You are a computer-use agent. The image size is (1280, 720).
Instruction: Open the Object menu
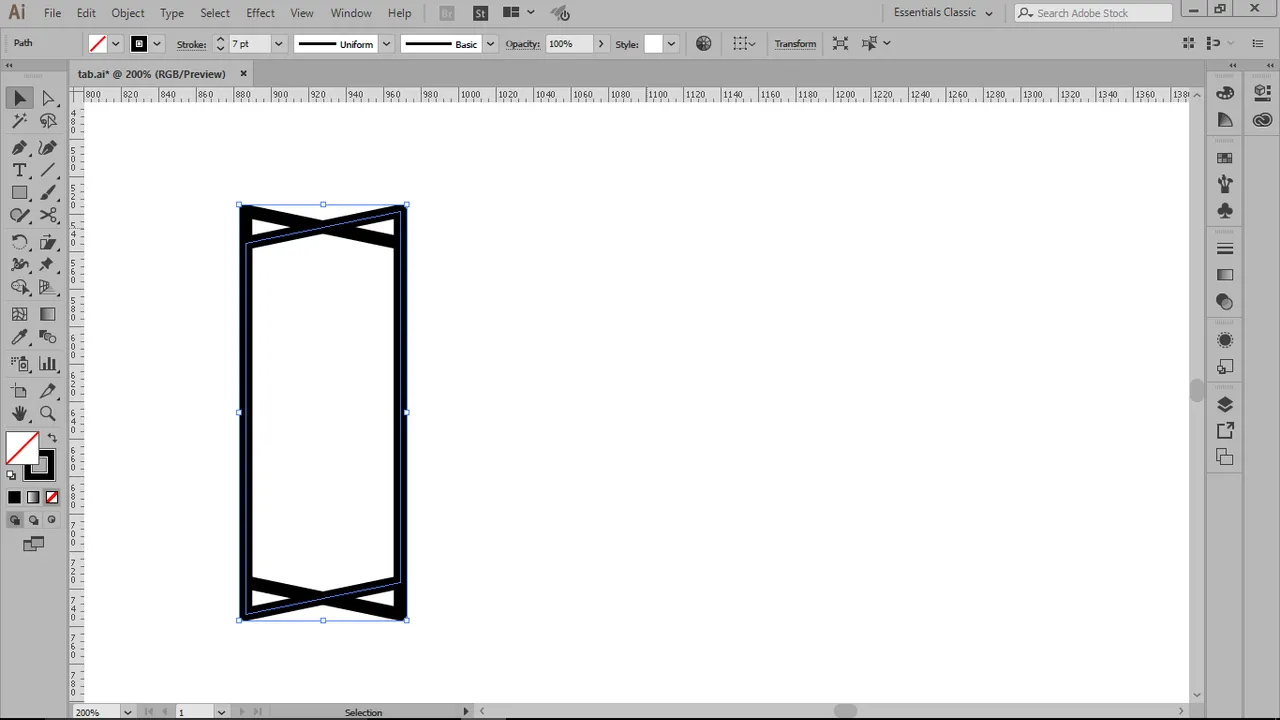[128, 13]
